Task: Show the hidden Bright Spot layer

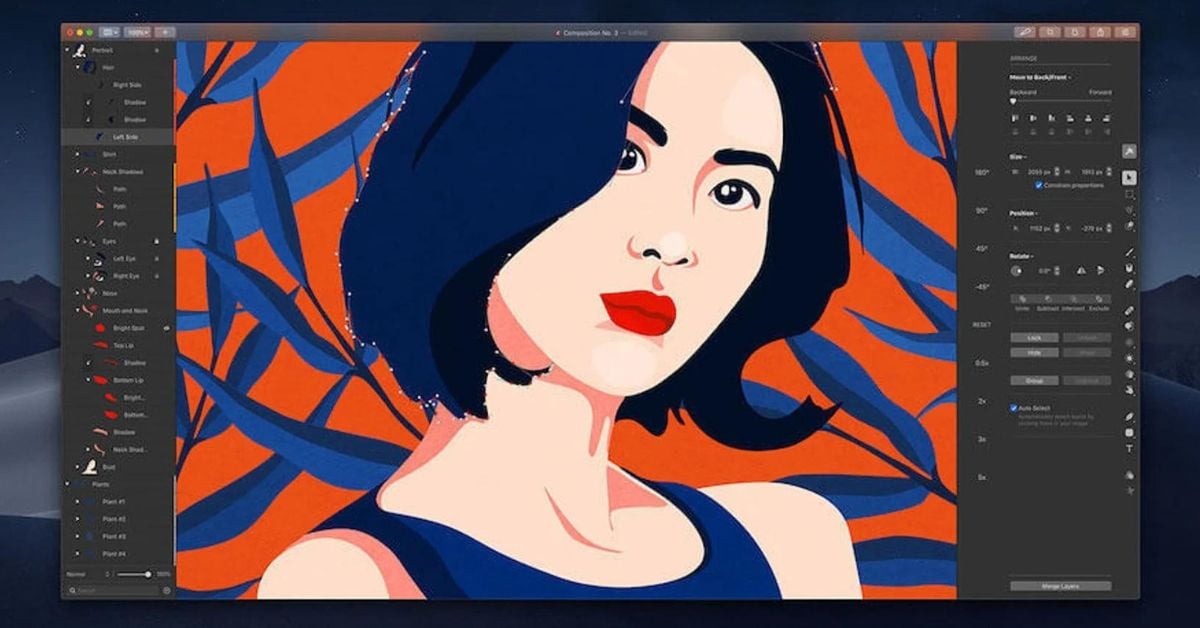Action: click(x=166, y=327)
